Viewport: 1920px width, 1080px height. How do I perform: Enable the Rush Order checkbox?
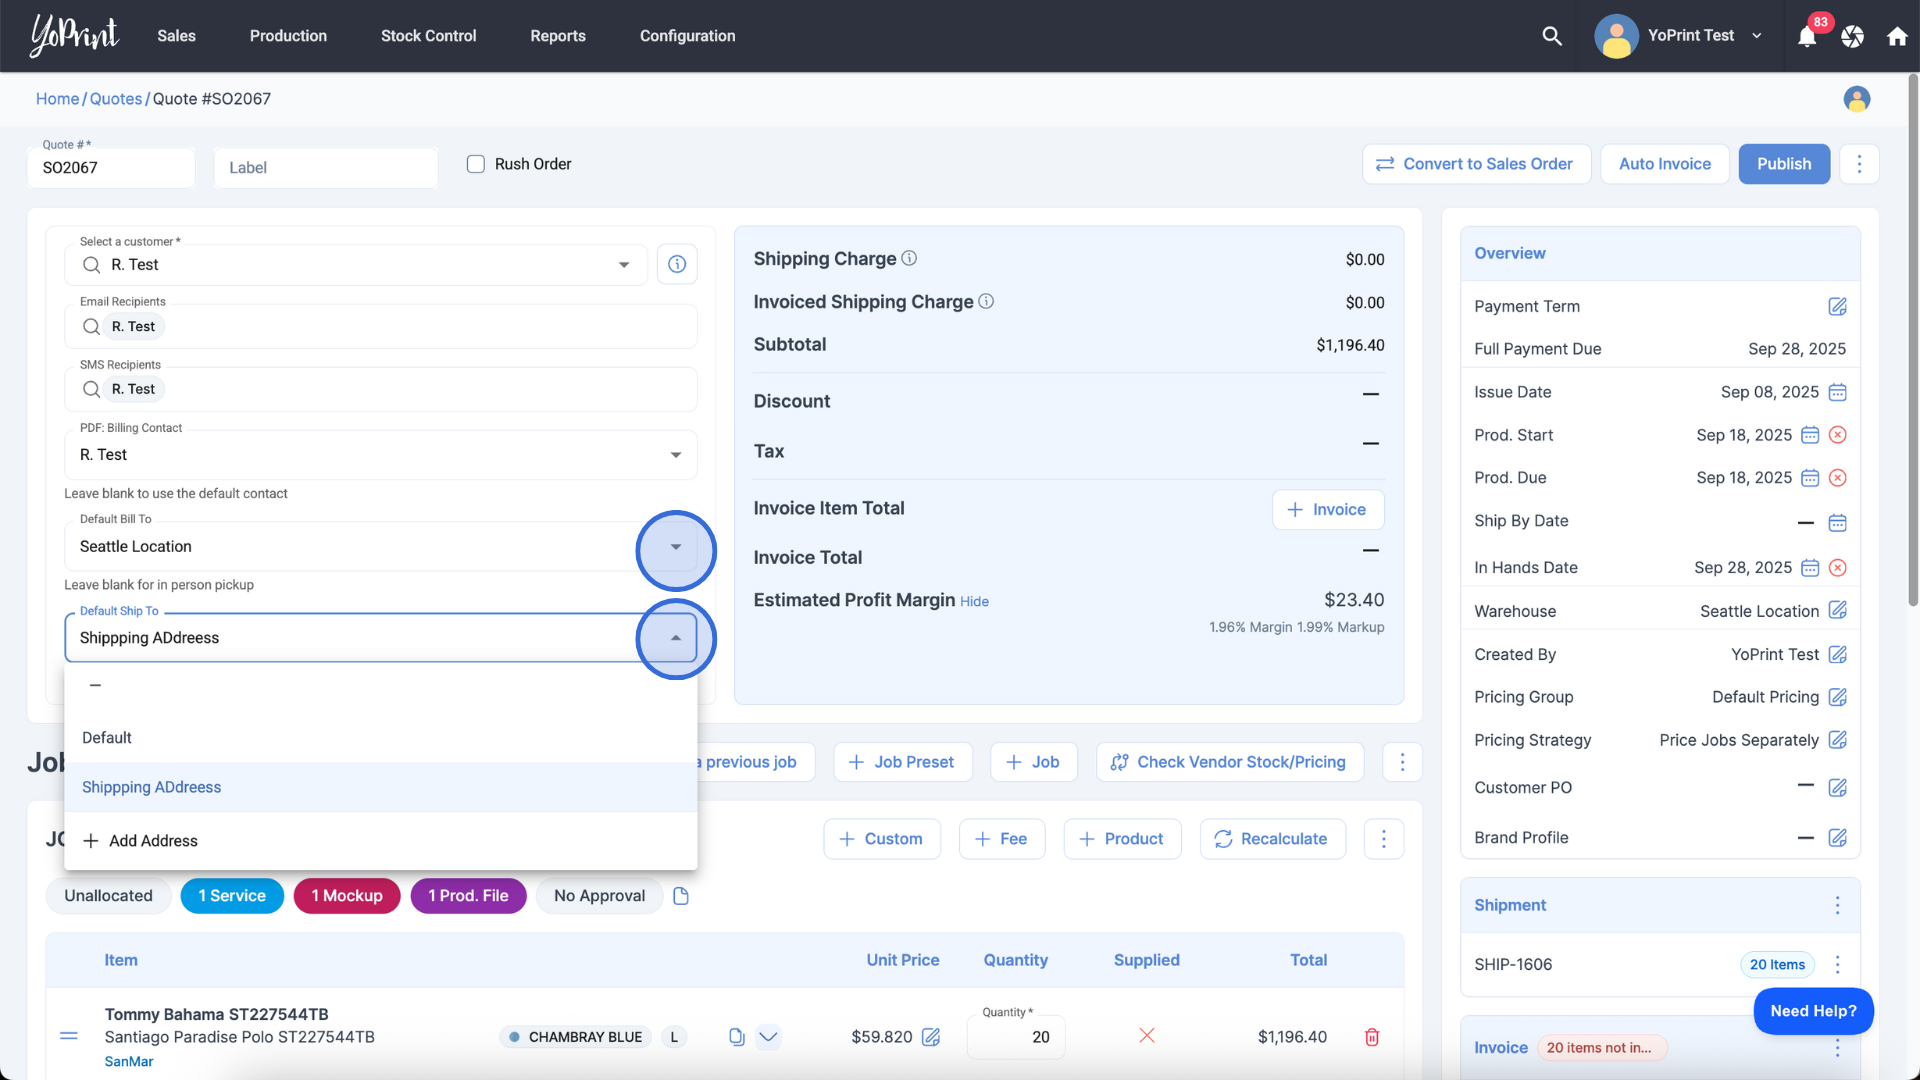point(476,164)
